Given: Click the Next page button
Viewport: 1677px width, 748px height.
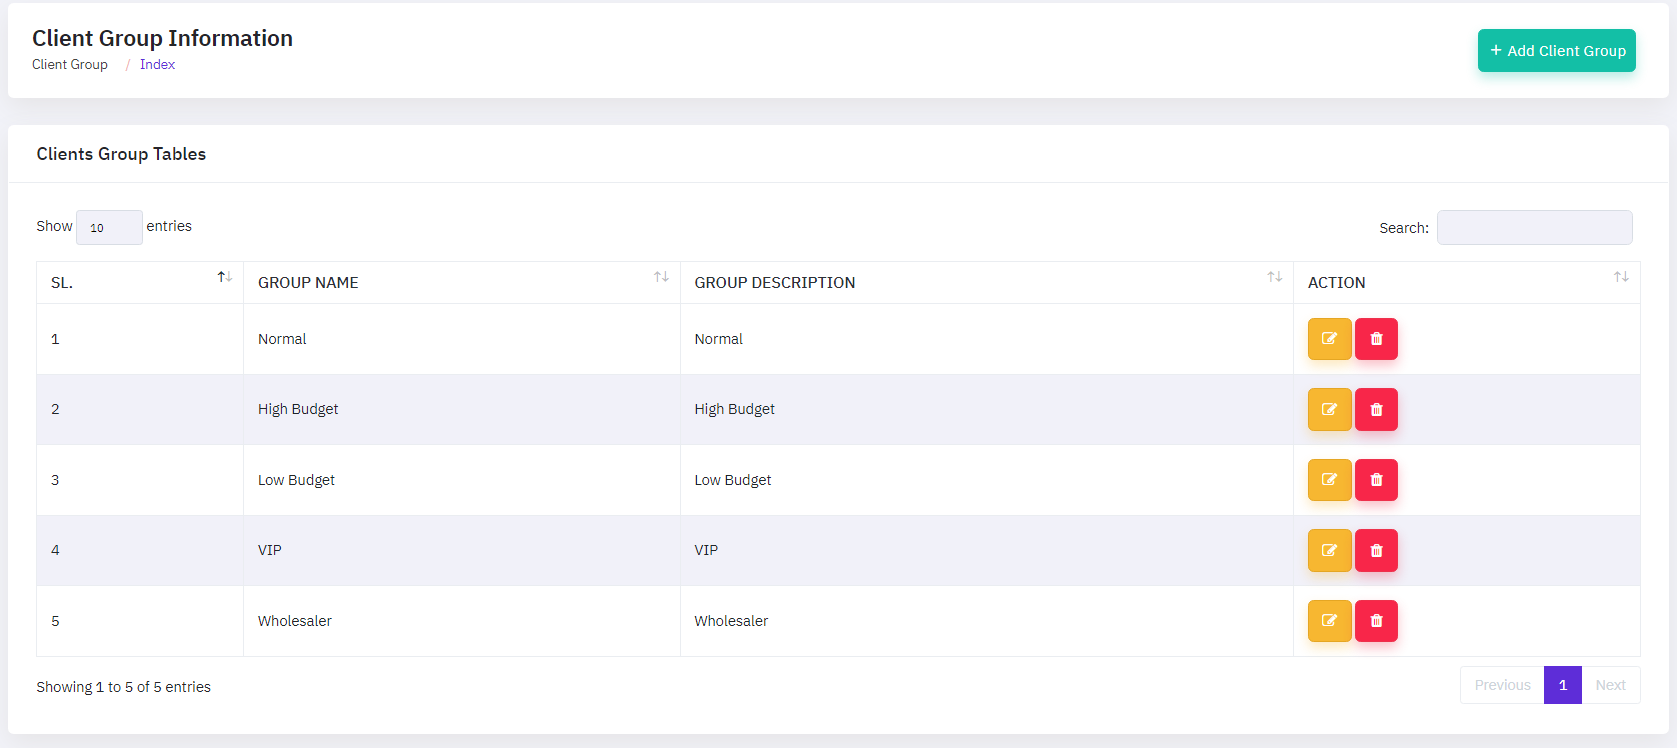Looking at the screenshot, I should pyautogui.click(x=1610, y=685).
